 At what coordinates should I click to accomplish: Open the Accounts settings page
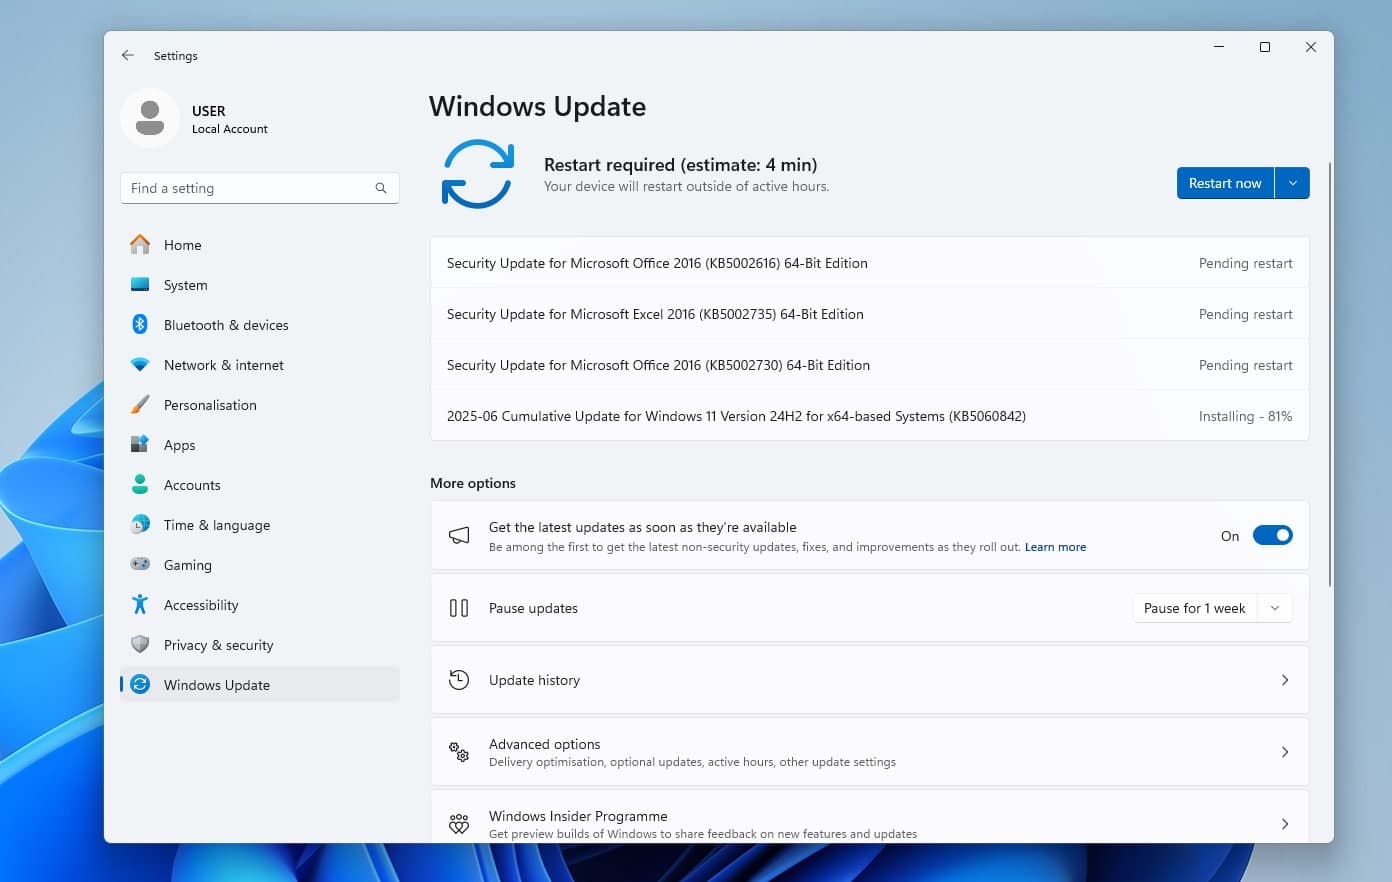coord(192,485)
